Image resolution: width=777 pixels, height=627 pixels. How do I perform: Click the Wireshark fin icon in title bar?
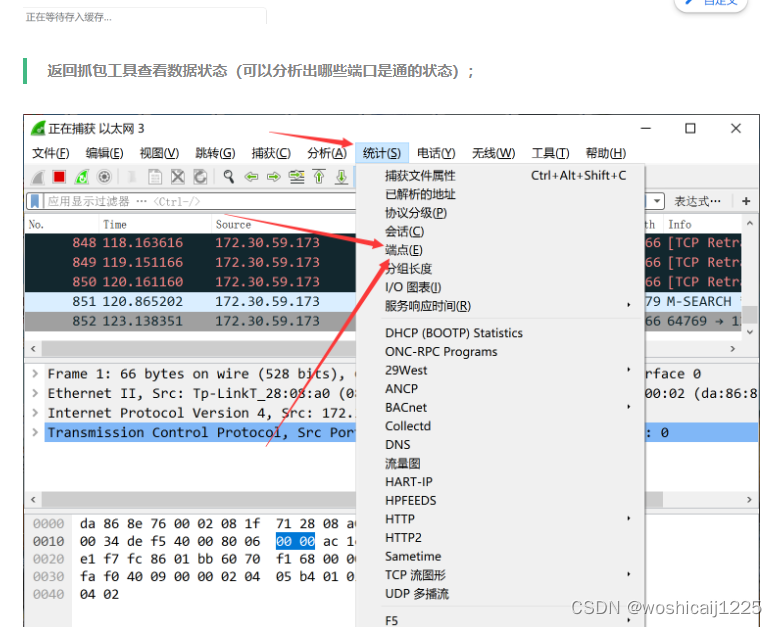[38, 128]
